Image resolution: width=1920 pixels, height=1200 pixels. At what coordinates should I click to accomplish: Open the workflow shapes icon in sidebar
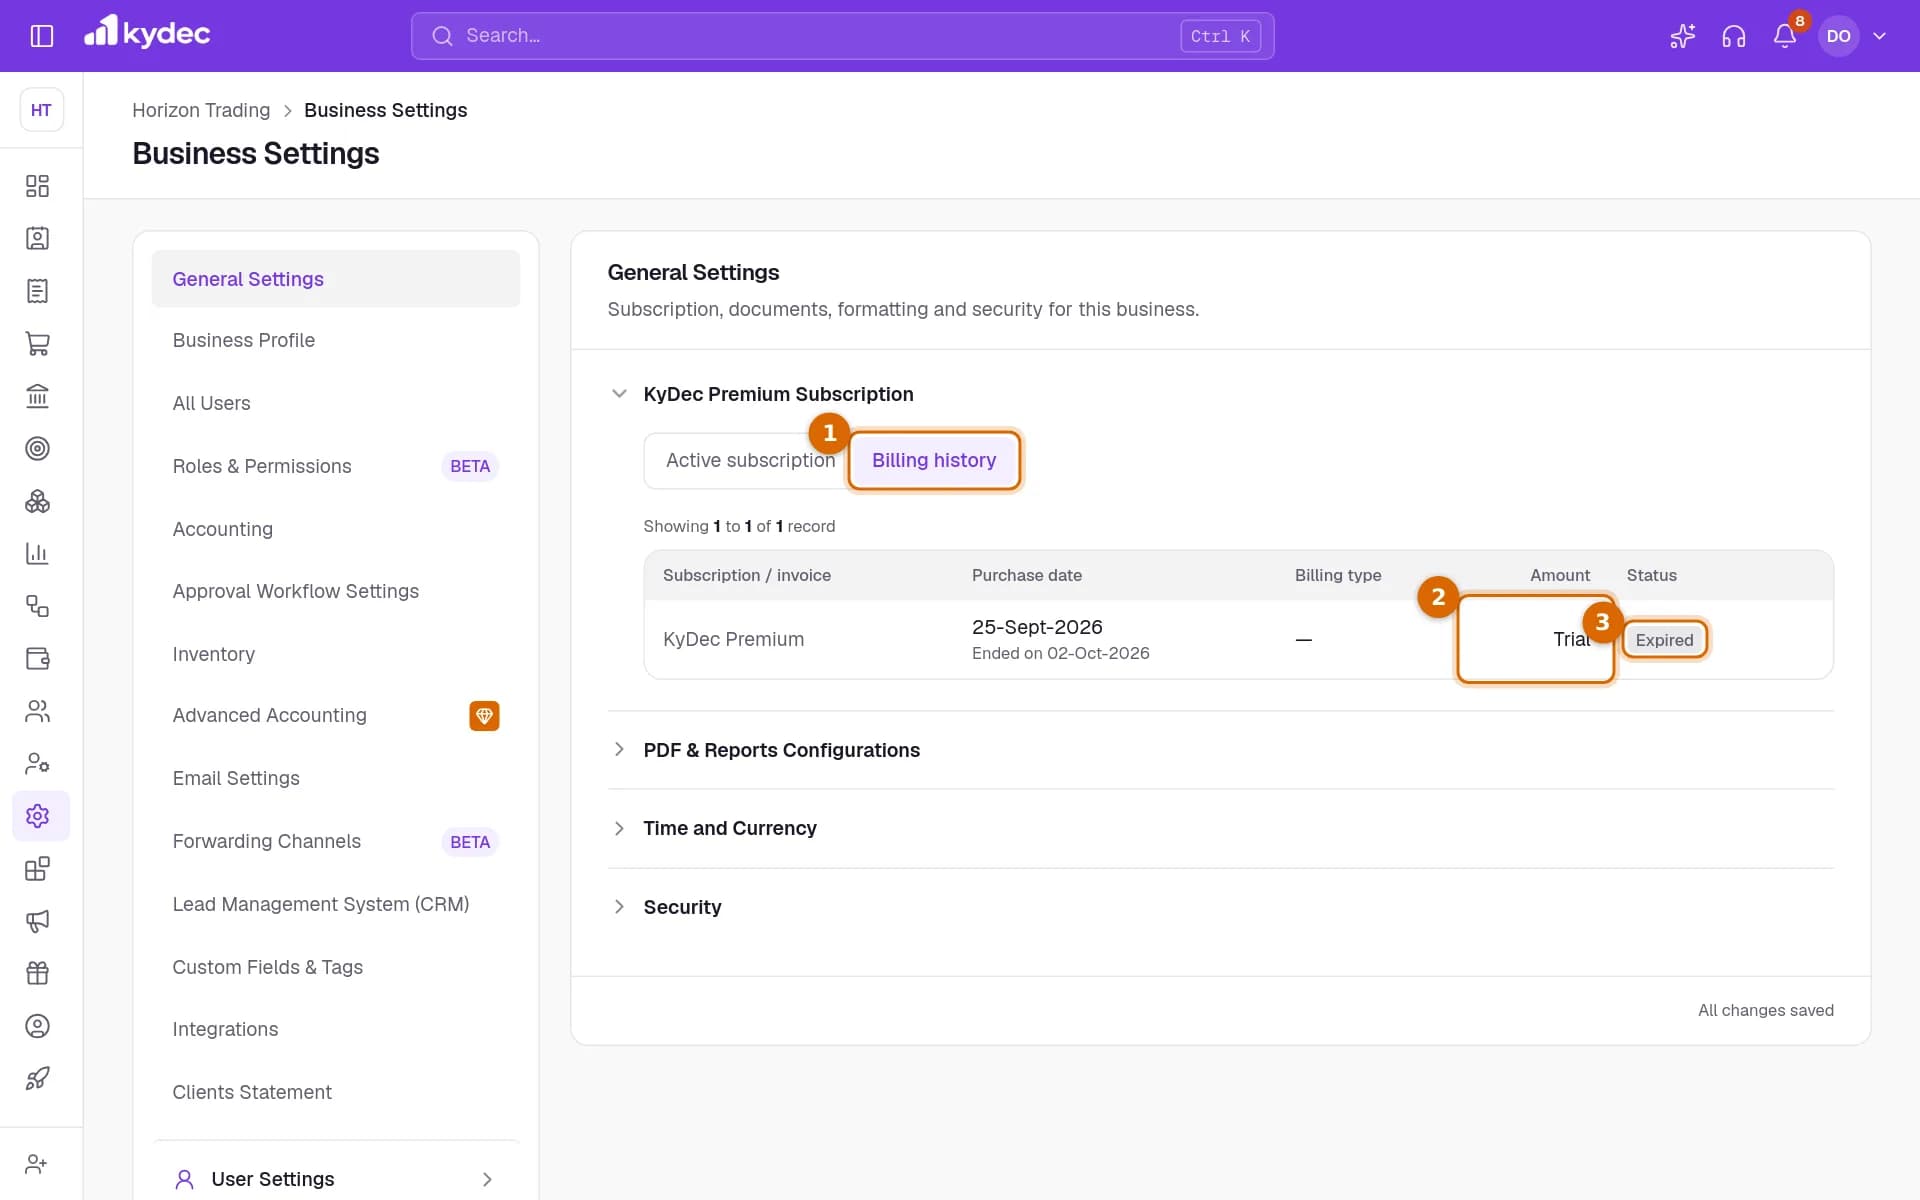[x=37, y=606]
